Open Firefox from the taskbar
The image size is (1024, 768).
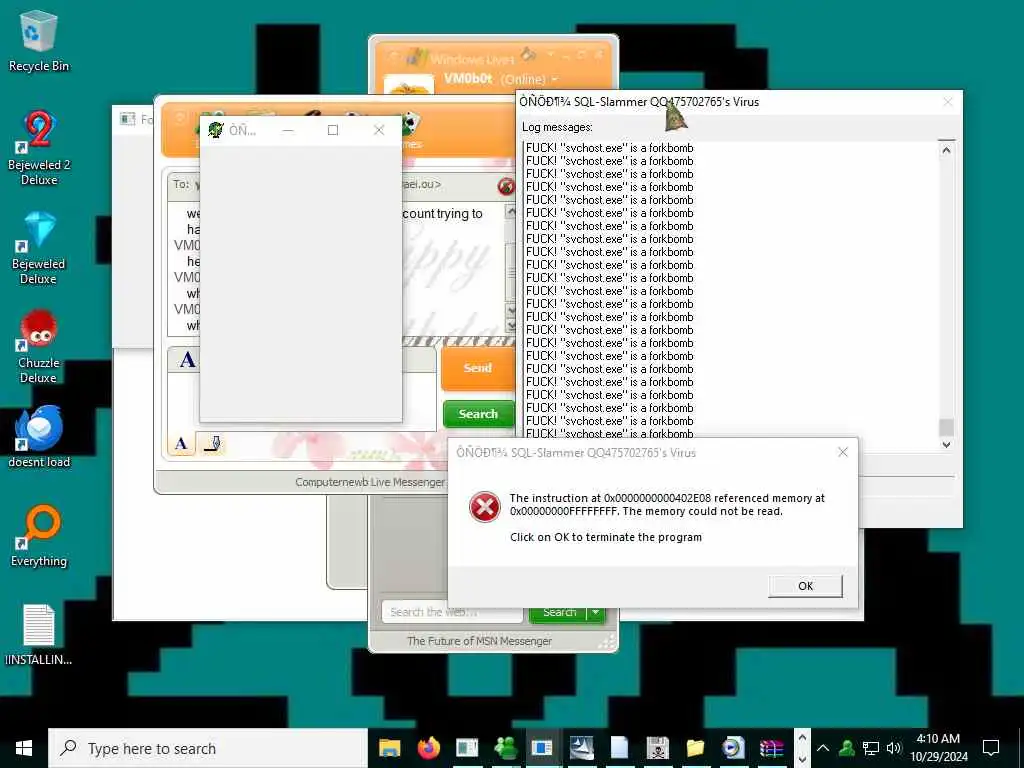(428, 748)
